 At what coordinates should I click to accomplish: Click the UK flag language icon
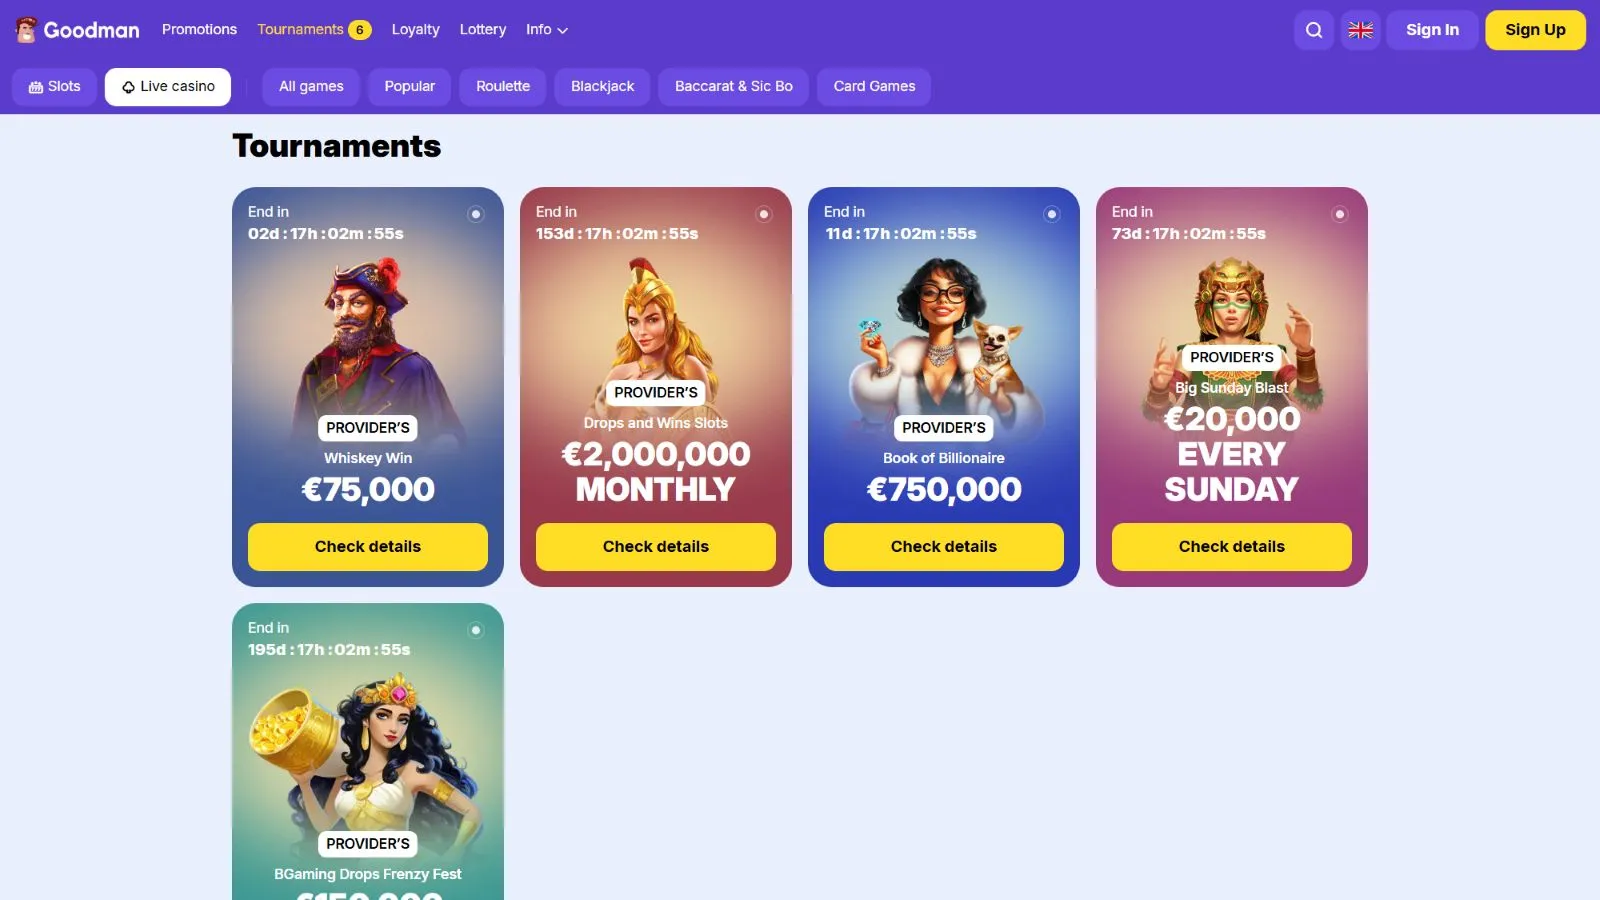pos(1360,30)
